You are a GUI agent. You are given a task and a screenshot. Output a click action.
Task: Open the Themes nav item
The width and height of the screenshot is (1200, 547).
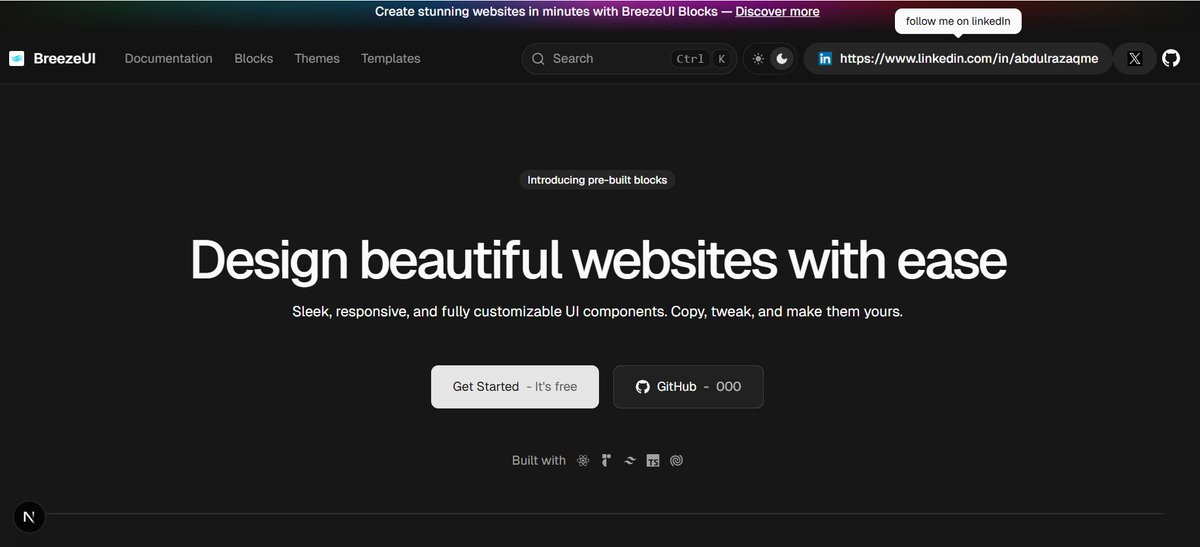pos(317,59)
